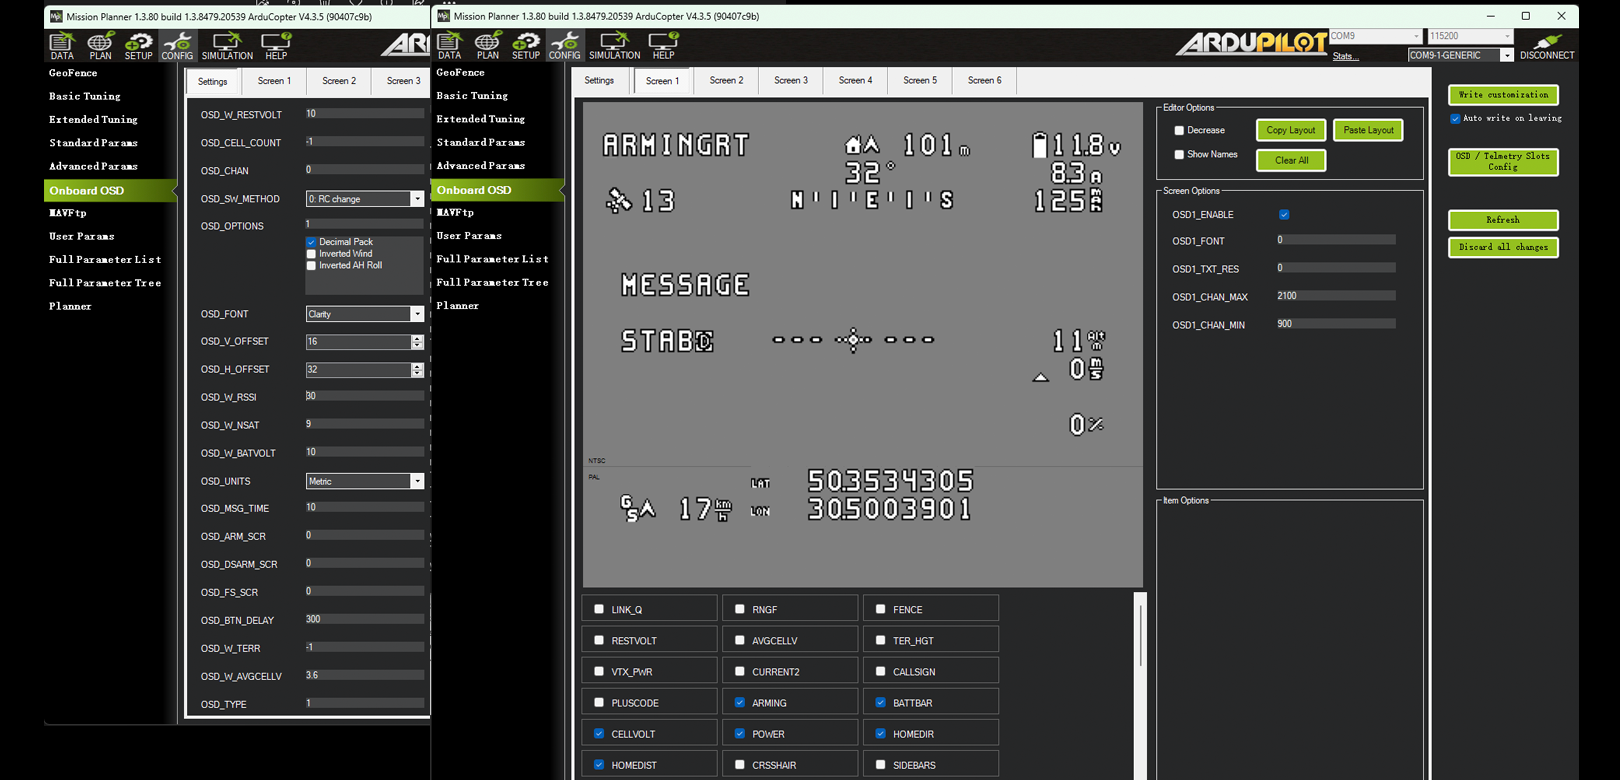
Task: Click the OSD1_CHAN_MIN value bar
Action: 1335,324
